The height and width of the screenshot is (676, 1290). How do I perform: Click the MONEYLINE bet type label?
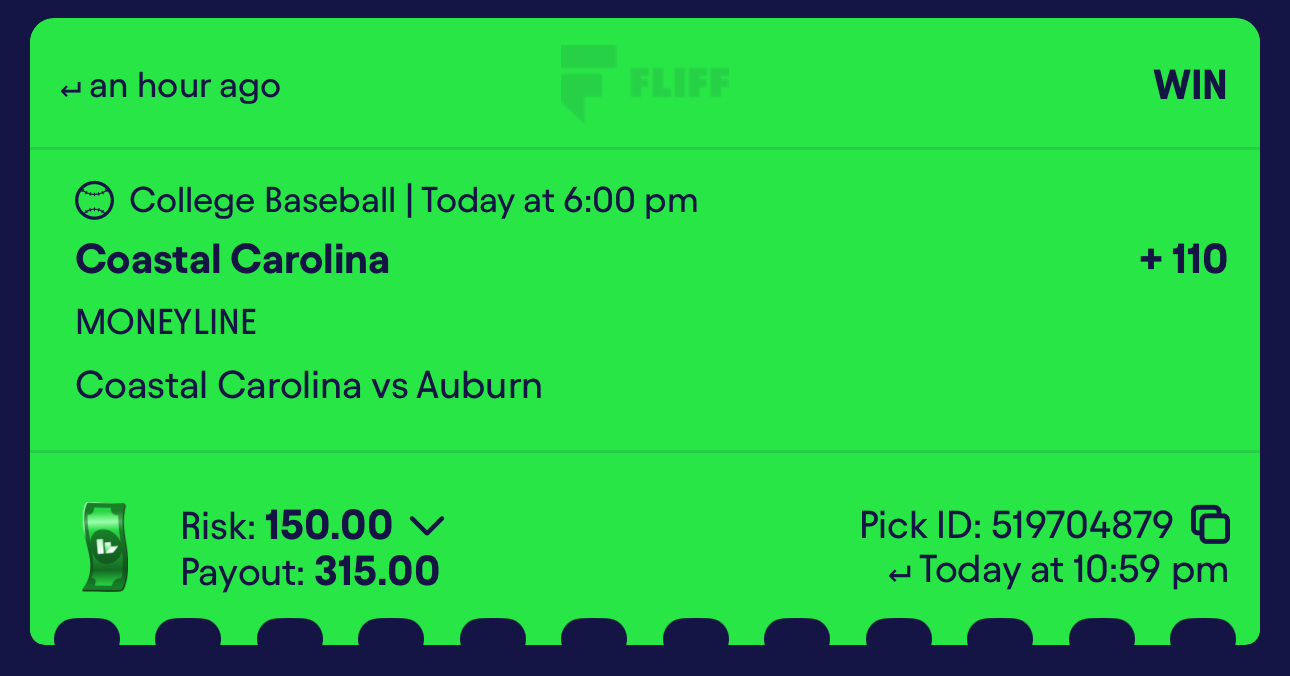[x=166, y=322]
